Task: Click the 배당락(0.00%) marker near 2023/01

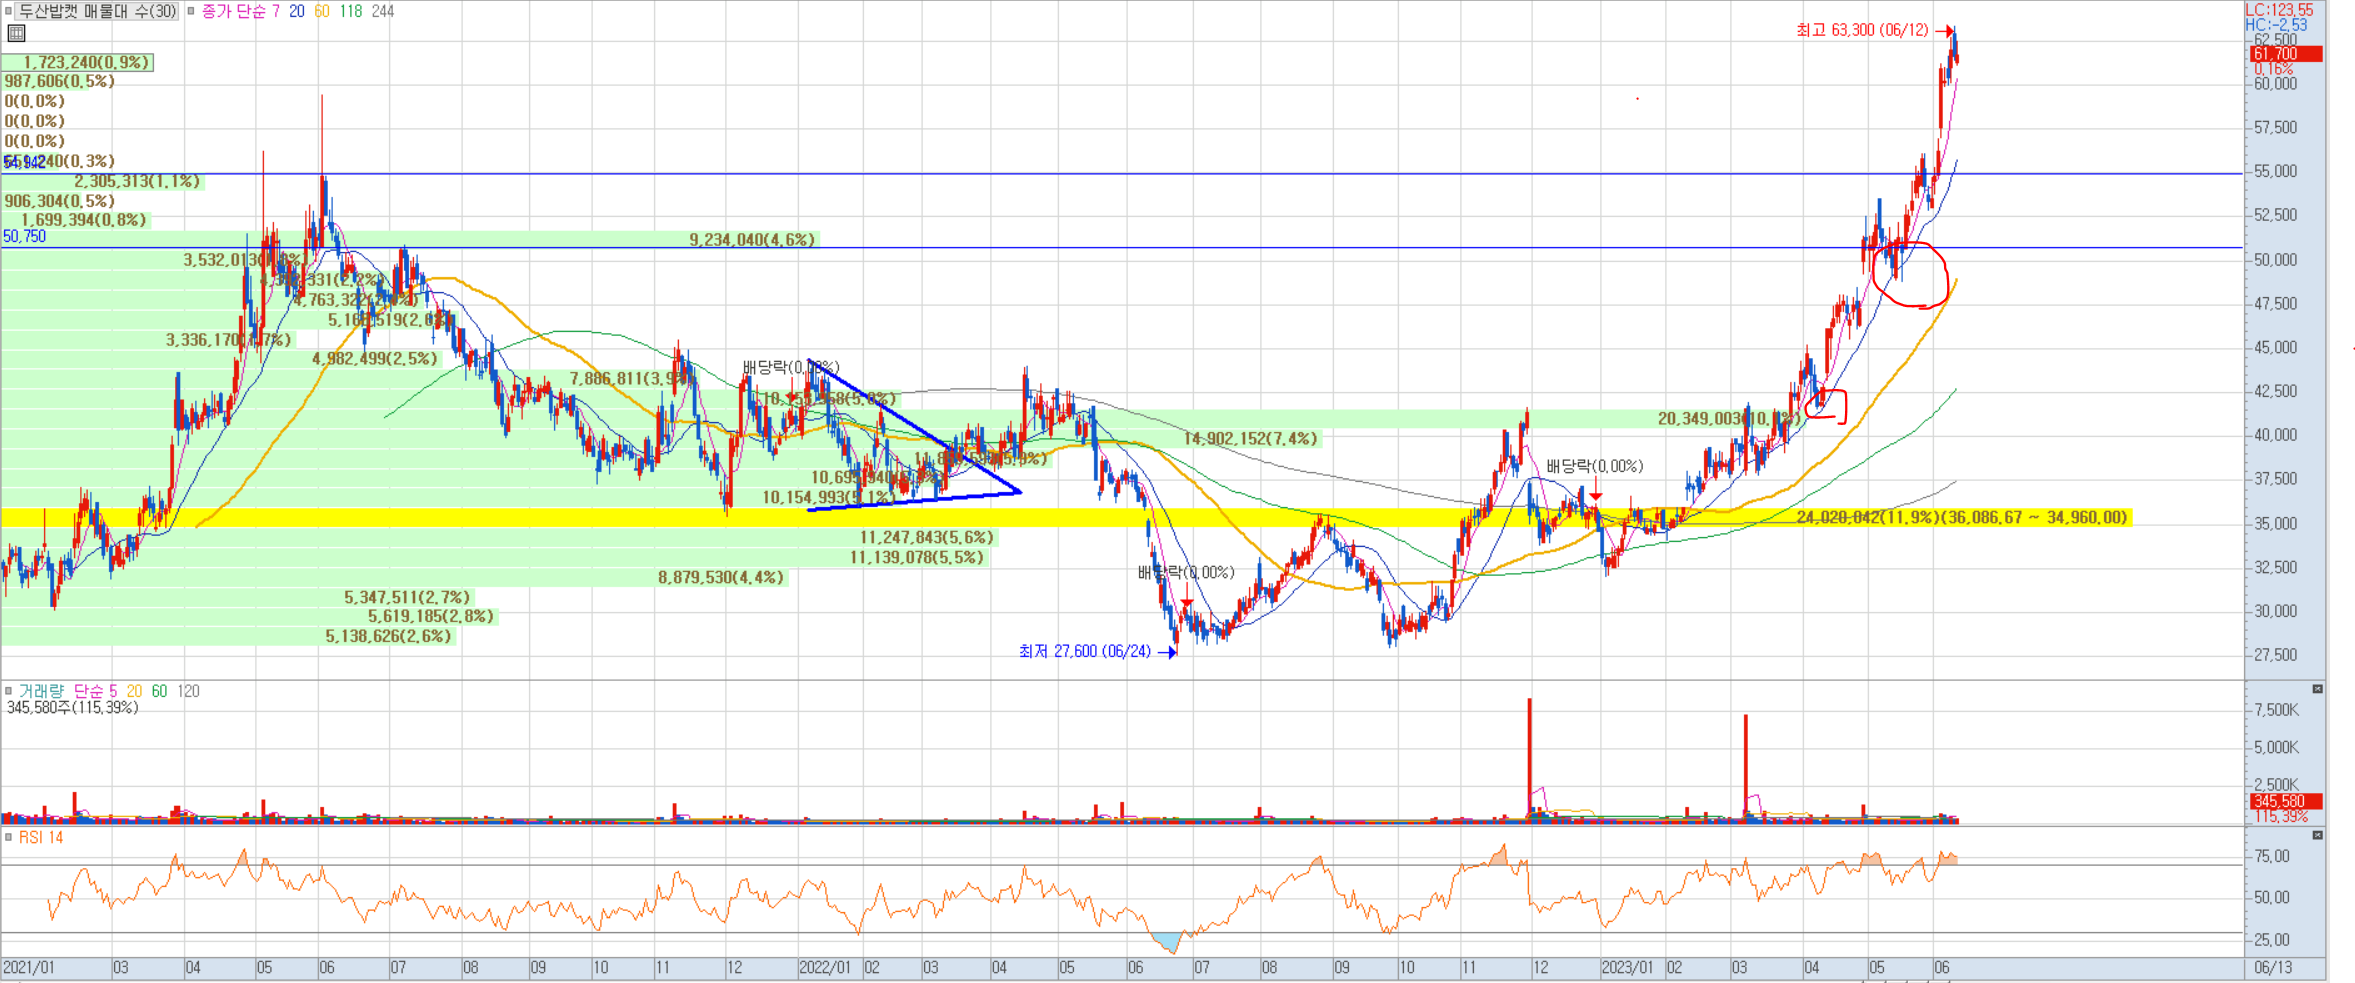Action: [1594, 466]
